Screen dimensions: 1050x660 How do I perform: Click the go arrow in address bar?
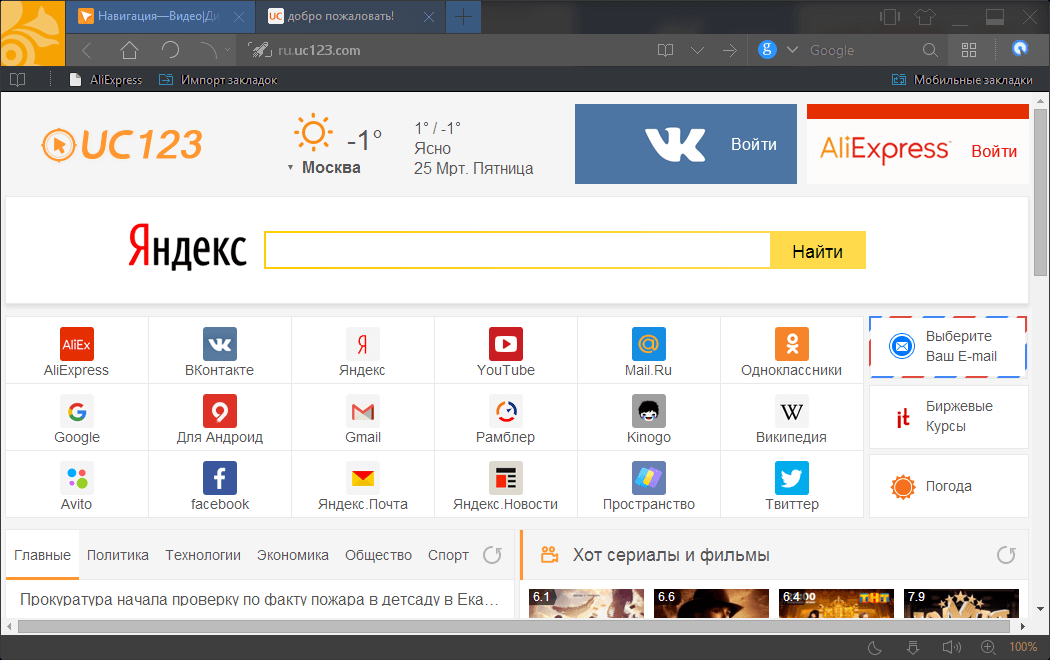pyautogui.click(x=730, y=50)
